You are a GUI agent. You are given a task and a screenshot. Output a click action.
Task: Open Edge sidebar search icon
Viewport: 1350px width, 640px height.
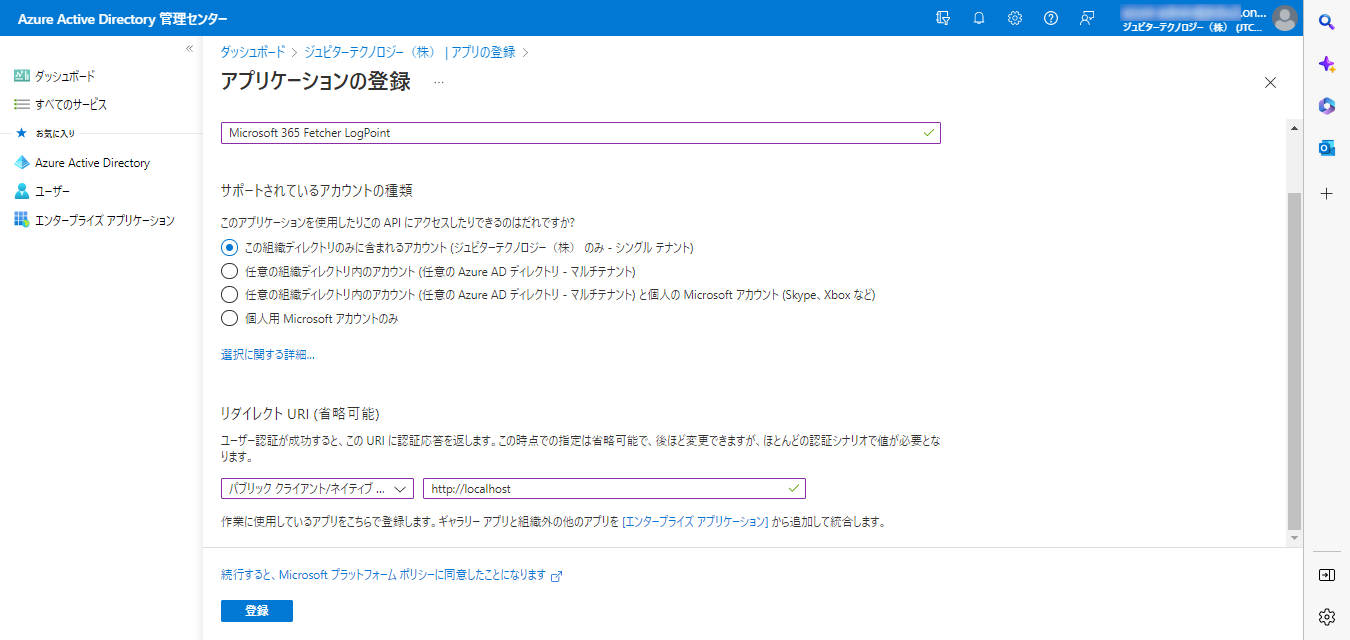tap(1327, 22)
